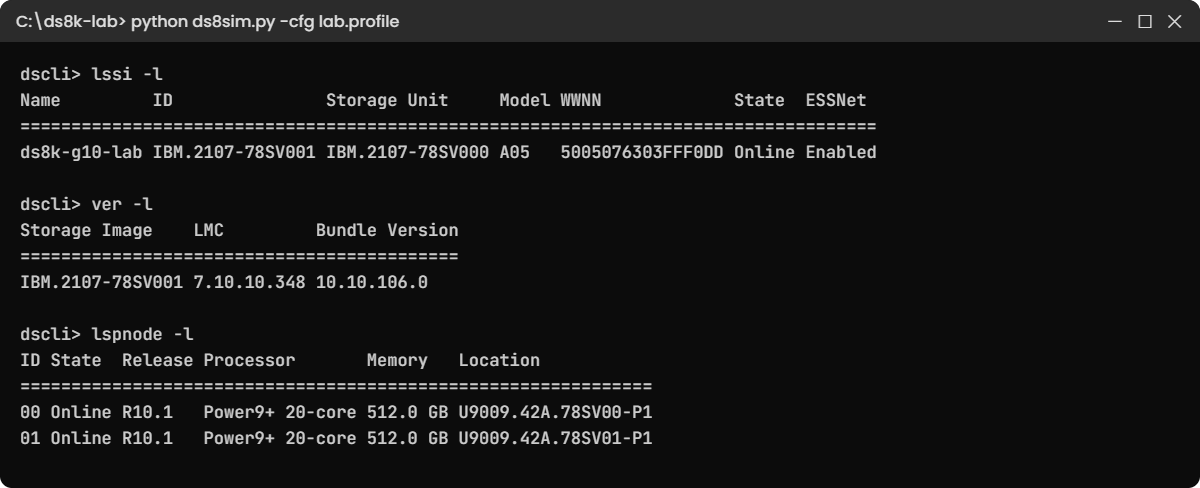This screenshot has width=1200, height=488.
Task: Click the window title command text
Action: pos(207,21)
